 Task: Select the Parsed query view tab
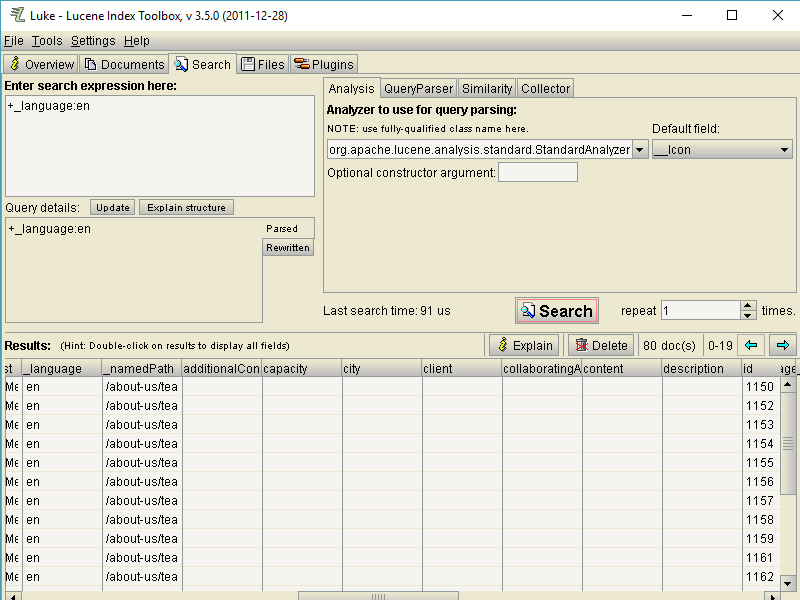288,229
